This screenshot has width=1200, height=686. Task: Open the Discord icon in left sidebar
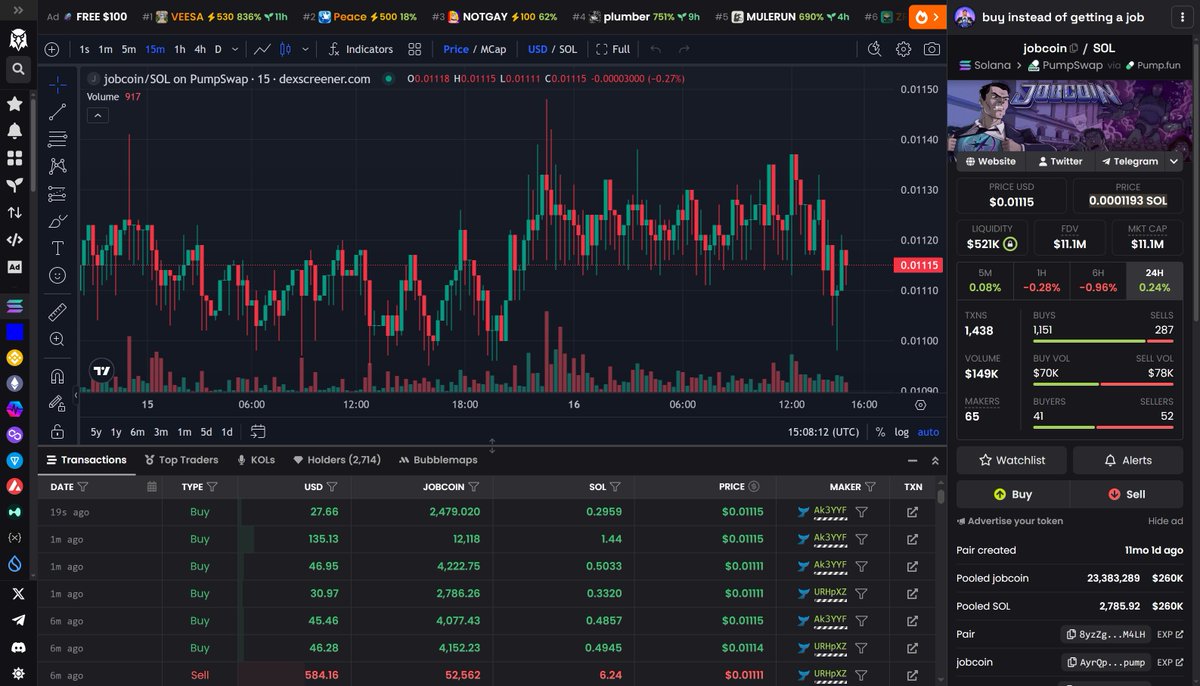pyautogui.click(x=17, y=647)
